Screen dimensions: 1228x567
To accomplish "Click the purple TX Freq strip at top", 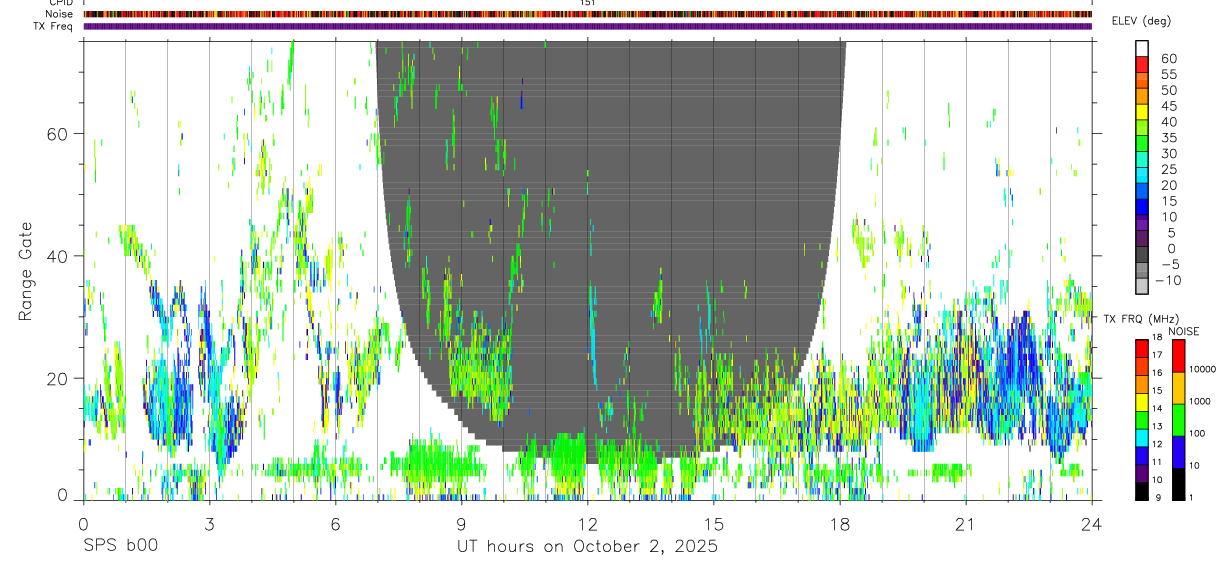I will [x=587, y=26].
